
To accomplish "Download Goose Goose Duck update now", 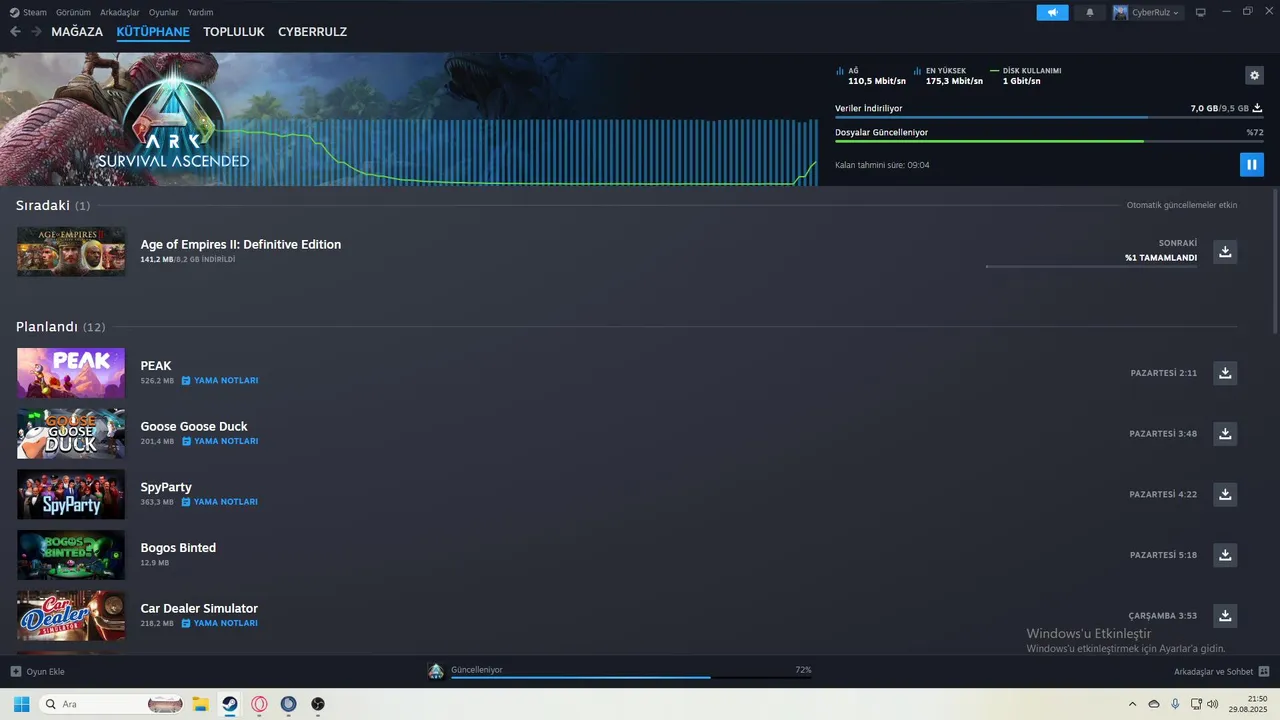I will (x=1225, y=434).
